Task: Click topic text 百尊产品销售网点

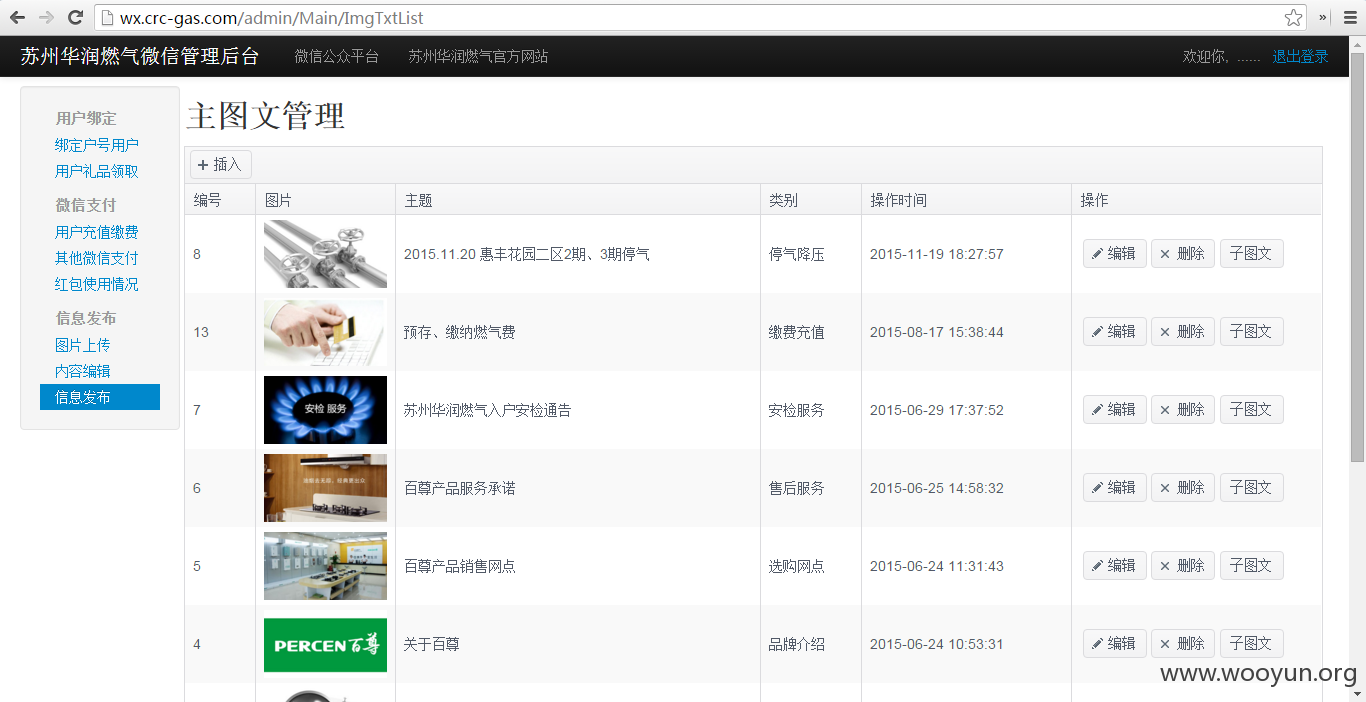Action: click(x=460, y=566)
